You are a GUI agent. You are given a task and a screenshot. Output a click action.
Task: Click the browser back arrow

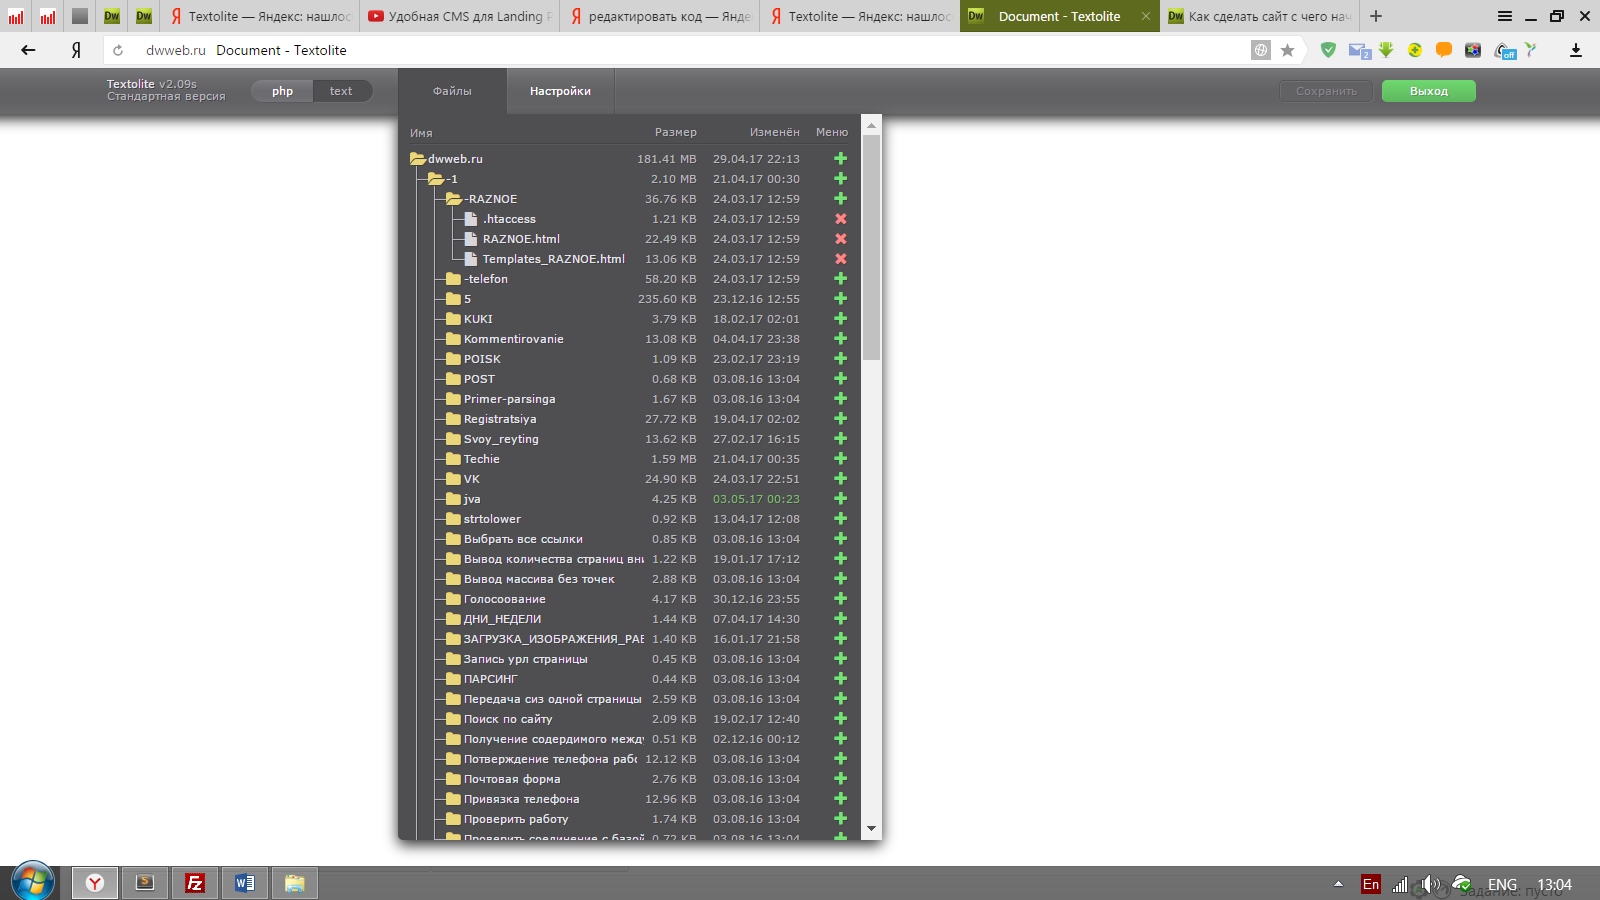[28, 50]
